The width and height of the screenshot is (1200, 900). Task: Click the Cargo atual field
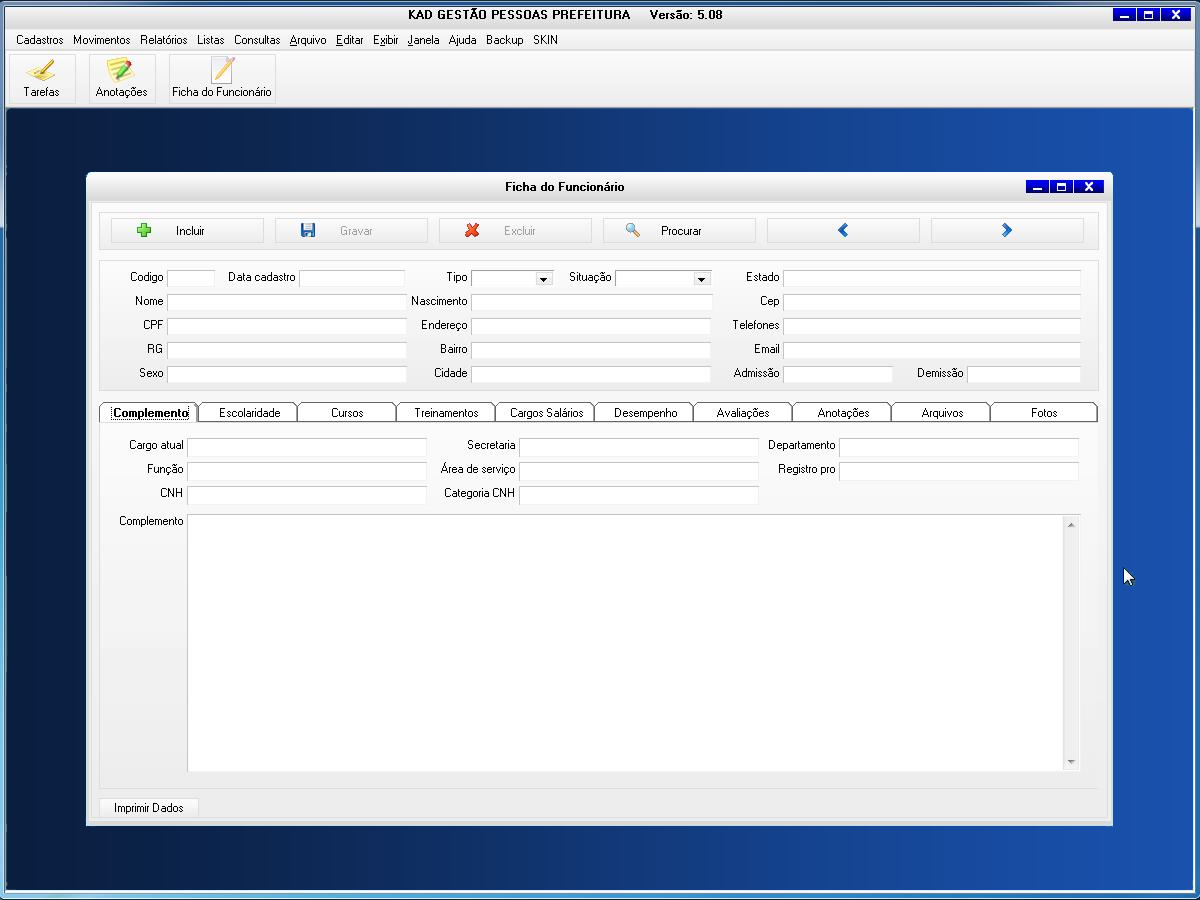(307, 447)
